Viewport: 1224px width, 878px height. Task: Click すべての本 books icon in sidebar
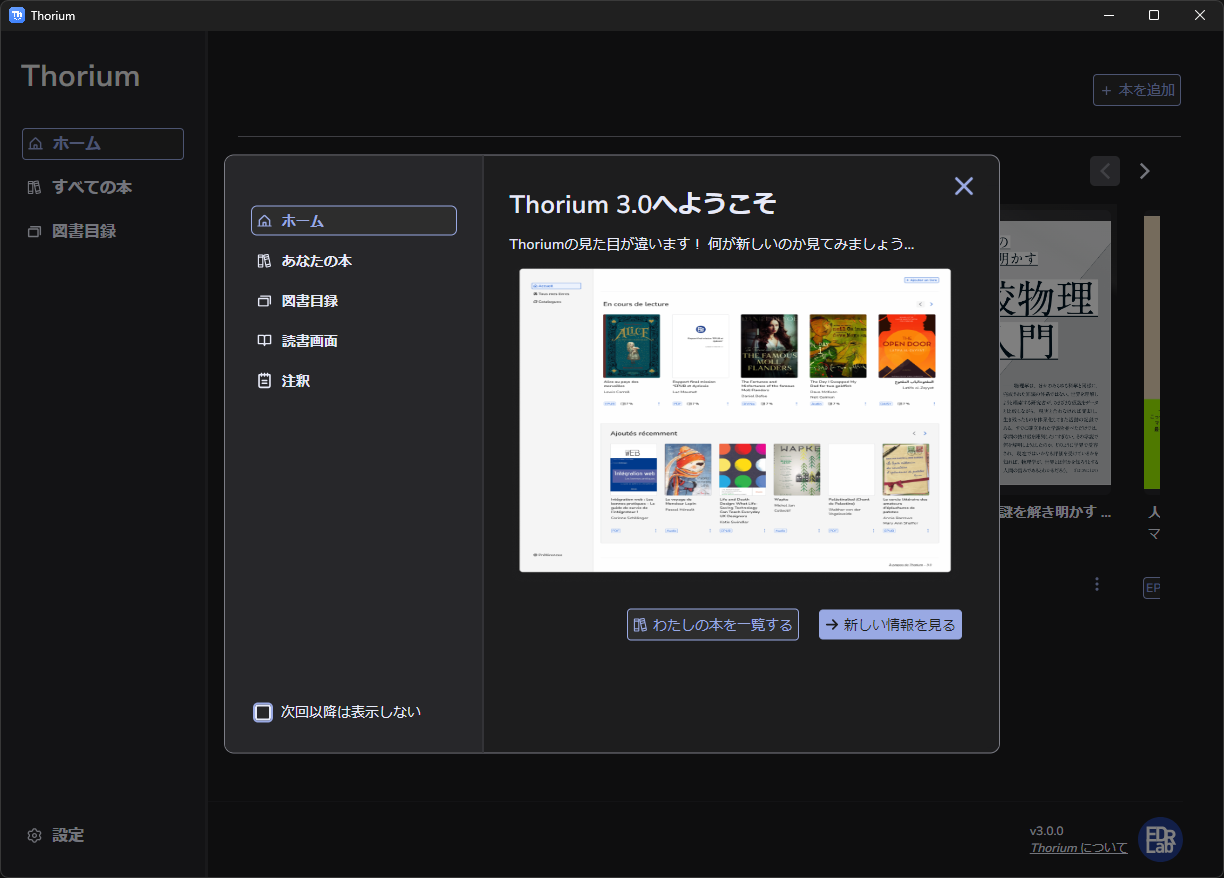point(35,187)
